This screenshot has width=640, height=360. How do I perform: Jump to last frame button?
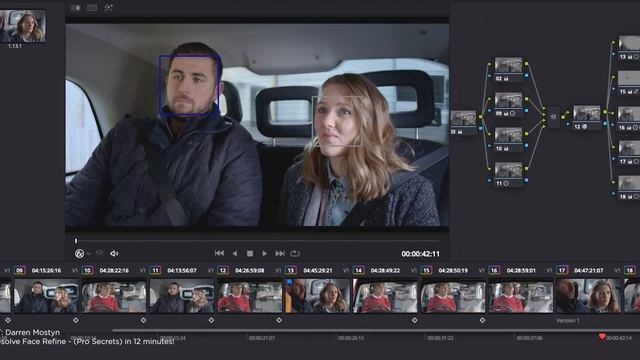280,253
